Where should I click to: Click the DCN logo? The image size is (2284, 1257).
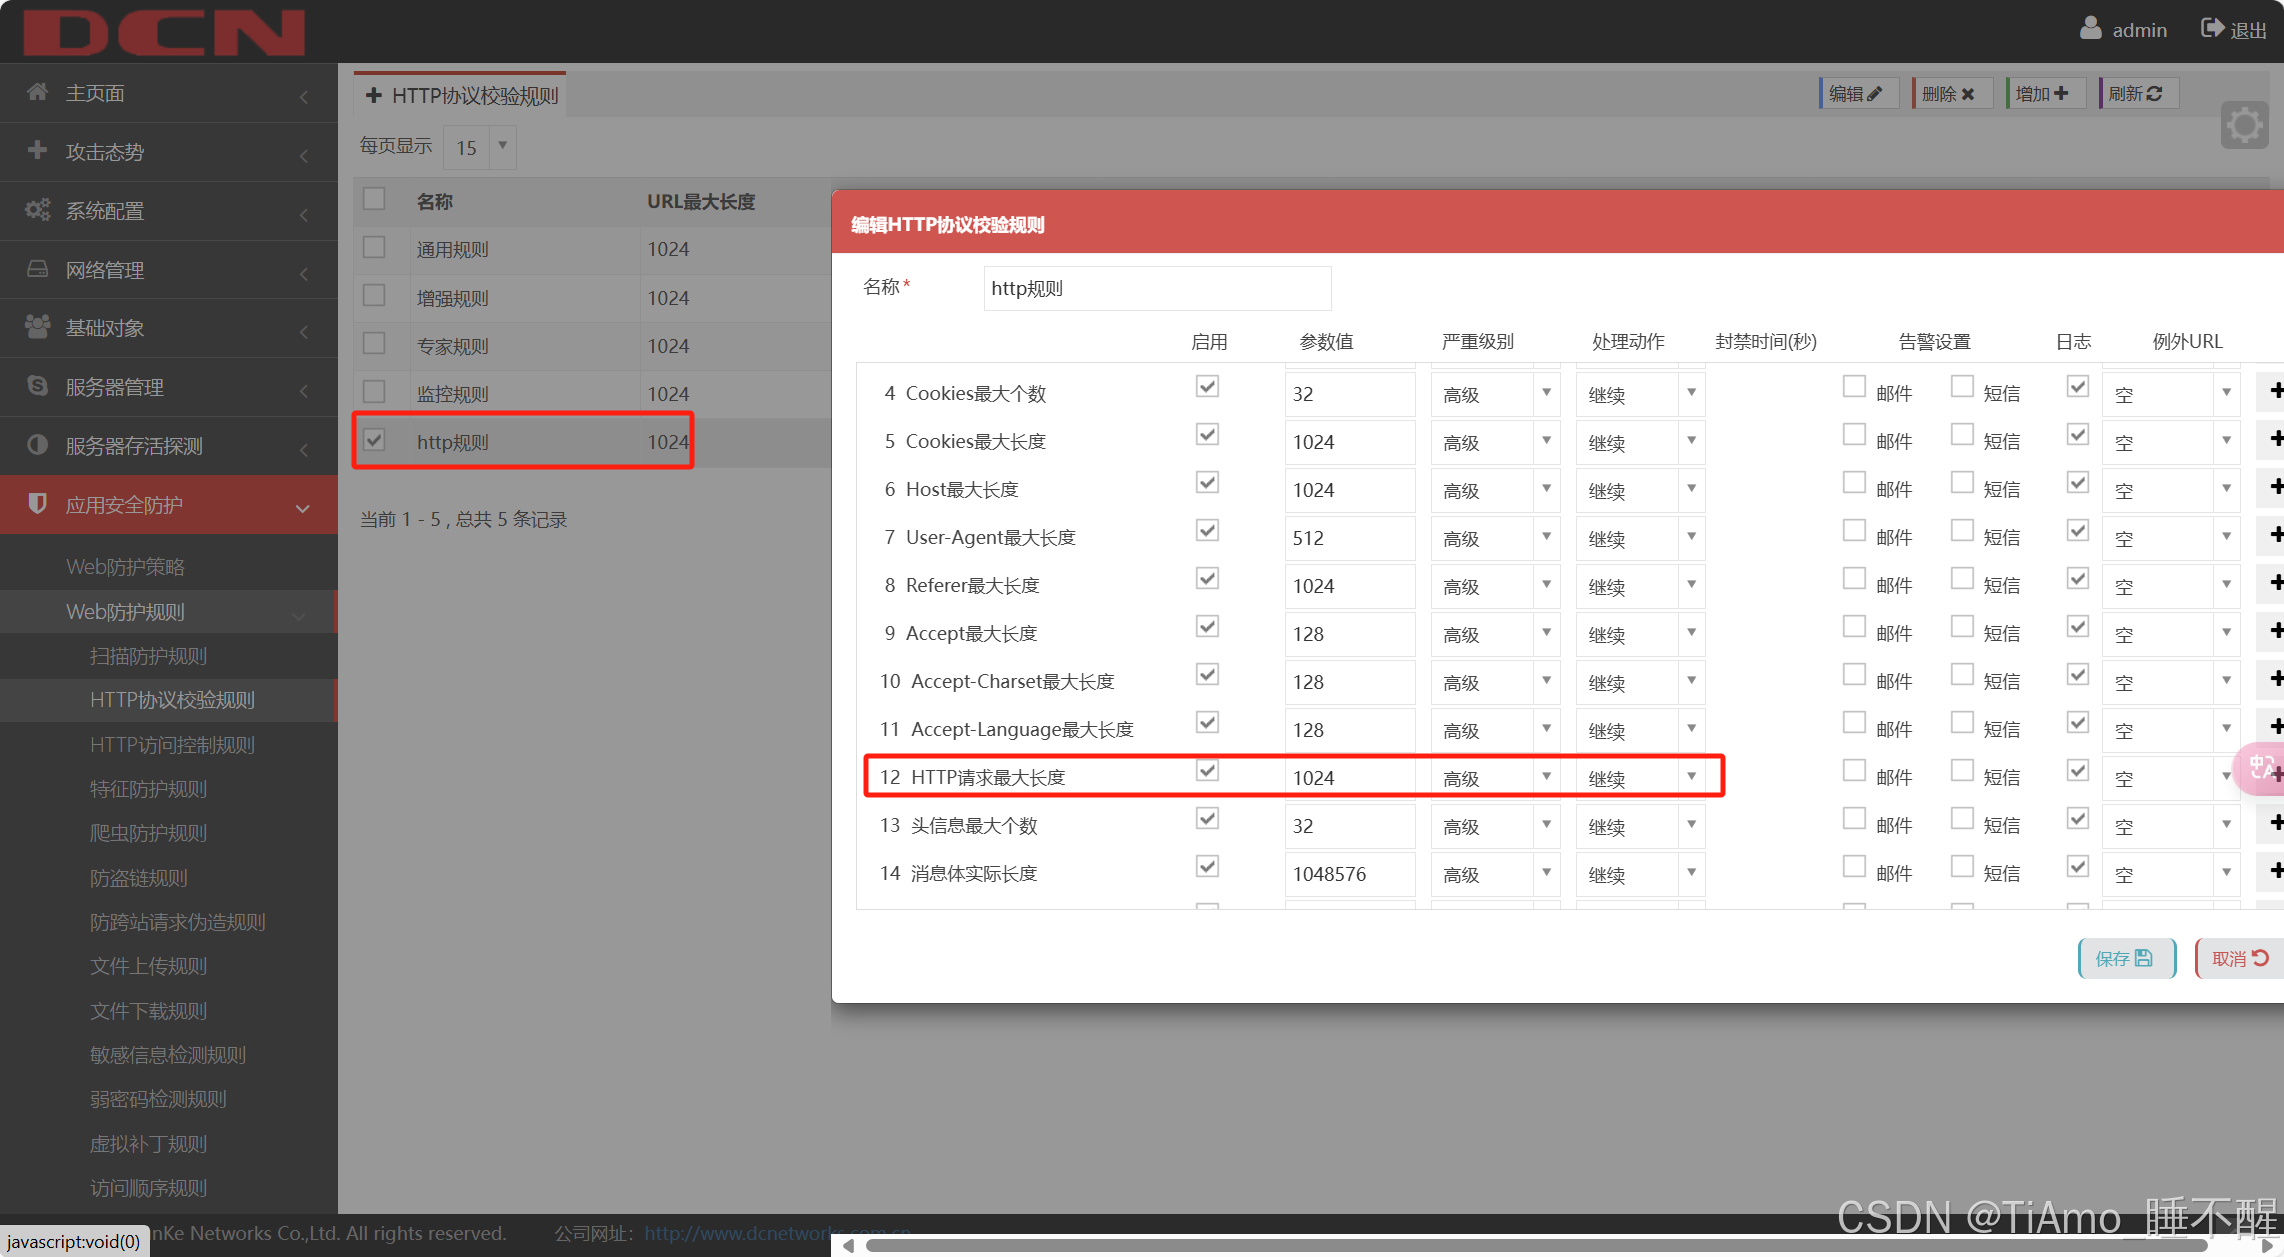[x=164, y=32]
